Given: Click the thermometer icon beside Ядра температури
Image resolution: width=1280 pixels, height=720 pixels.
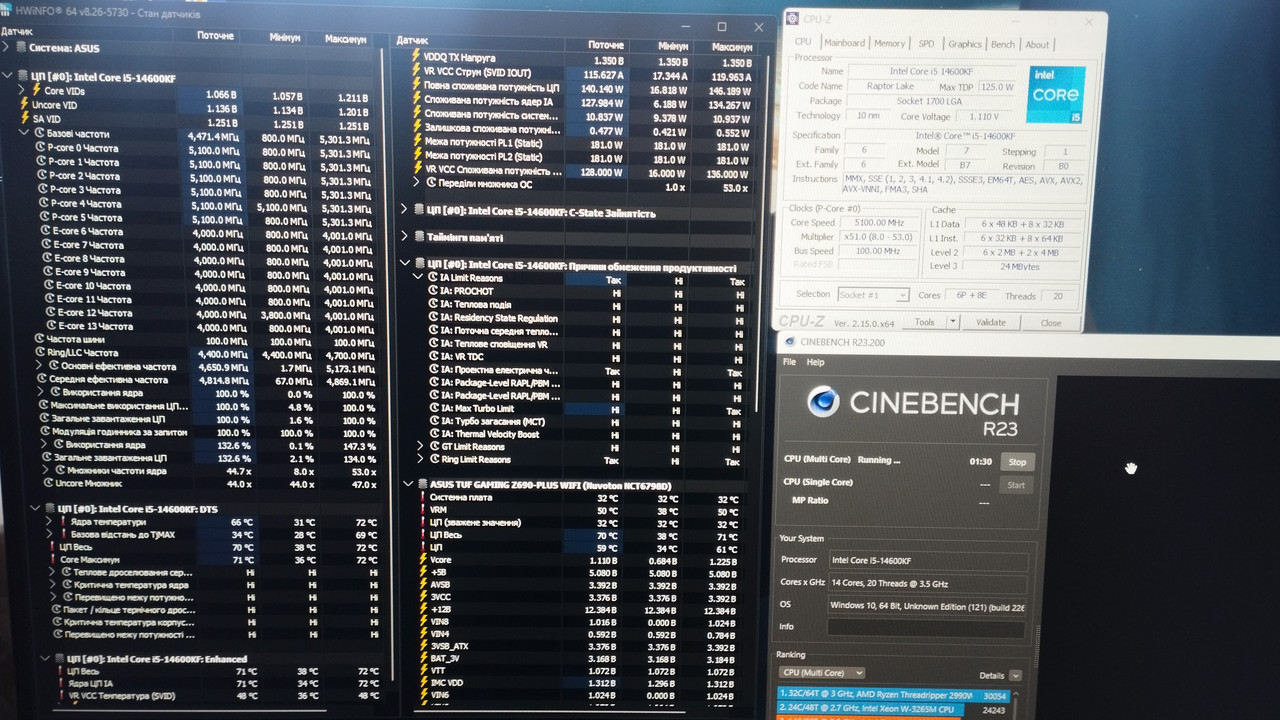Looking at the screenshot, I should coord(62,521).
